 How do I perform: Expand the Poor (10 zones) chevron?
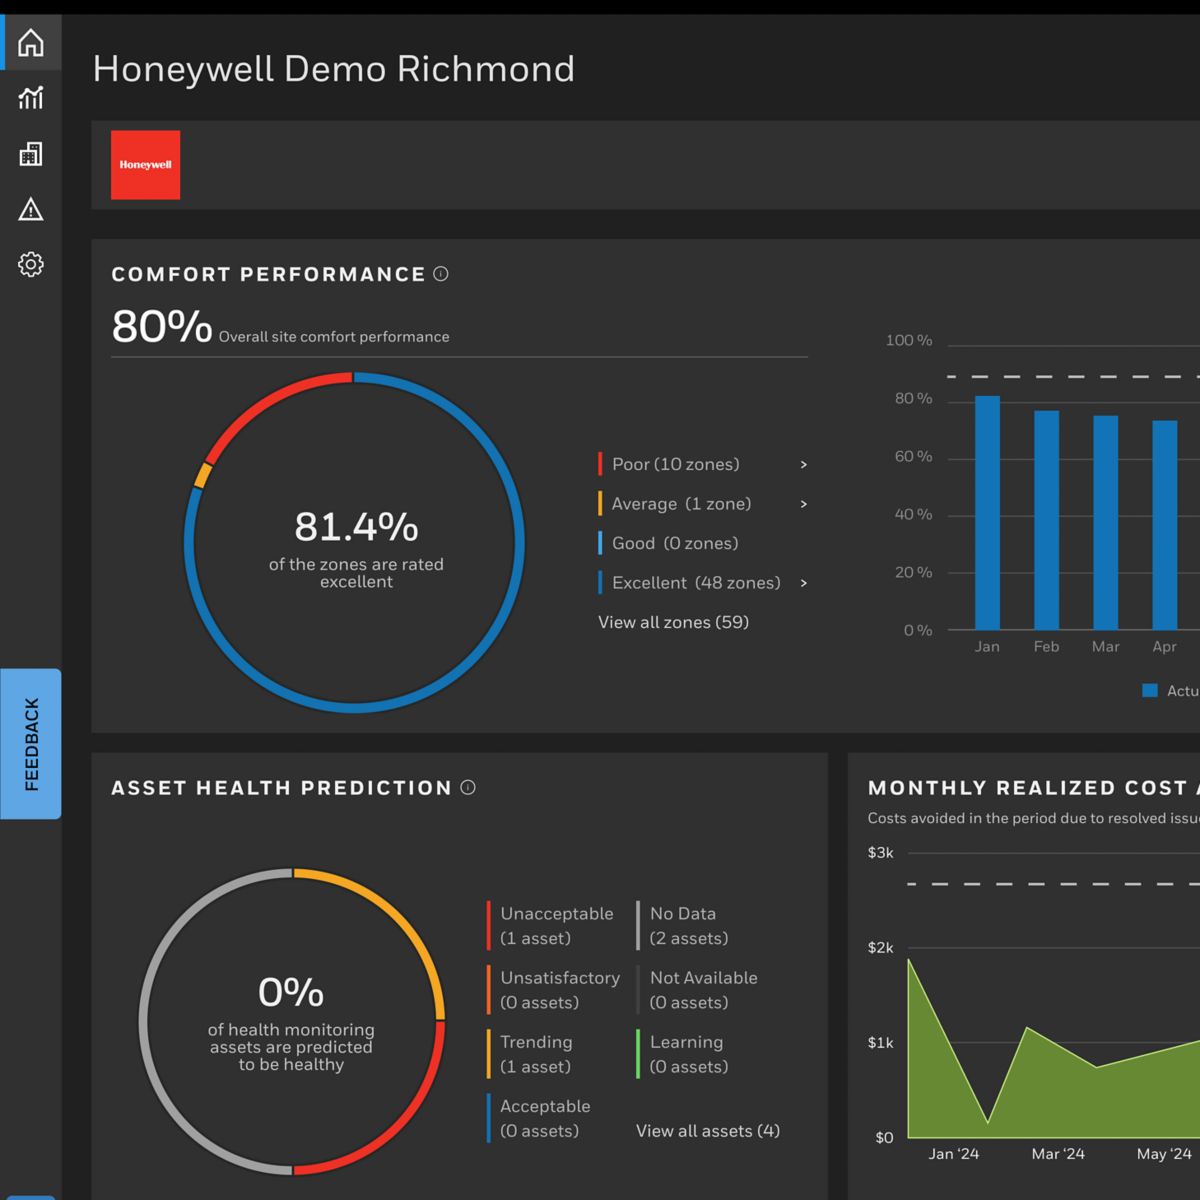coord(803,465)
